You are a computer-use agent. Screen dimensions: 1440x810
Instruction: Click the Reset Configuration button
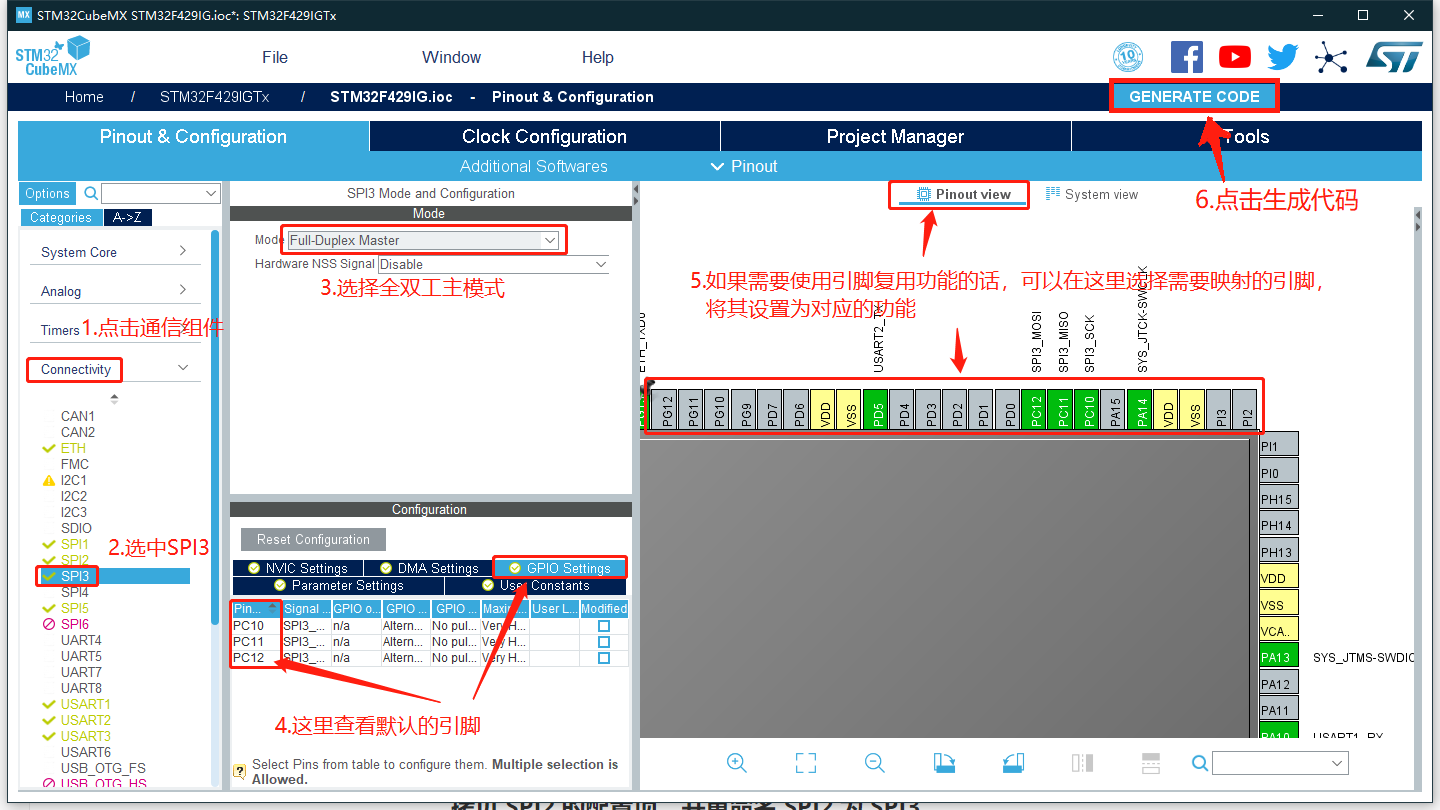coord(313,539)
